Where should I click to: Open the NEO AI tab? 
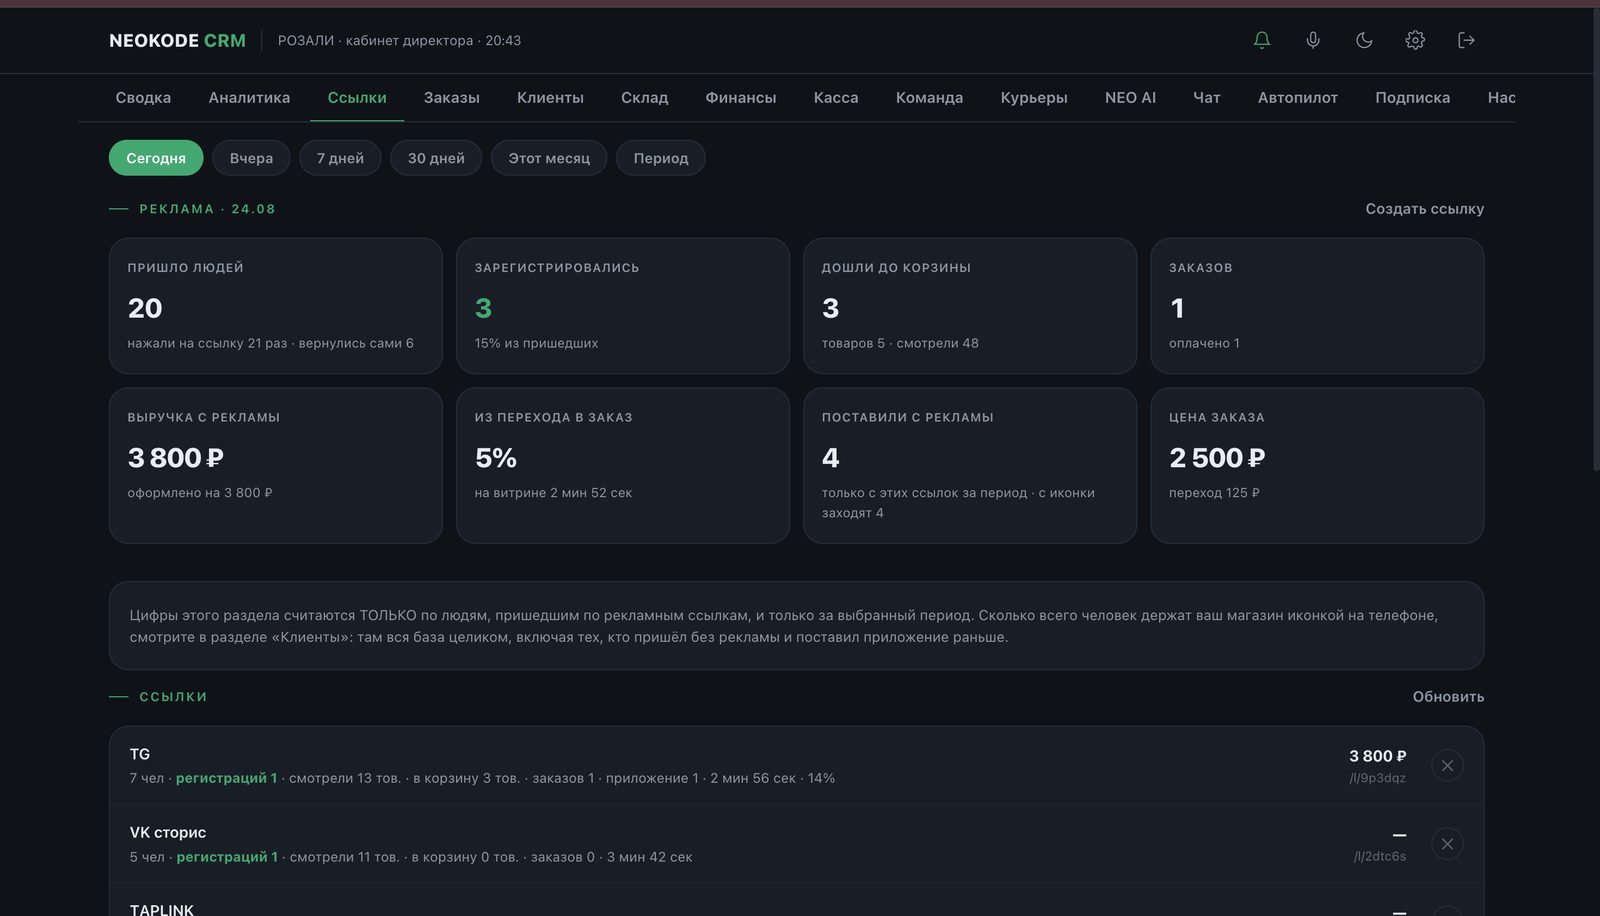(1130, 97)
